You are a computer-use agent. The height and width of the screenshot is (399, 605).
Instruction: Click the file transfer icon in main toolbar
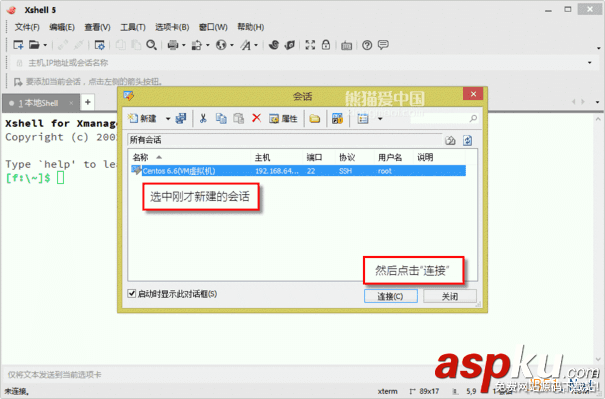click(197, 45)
